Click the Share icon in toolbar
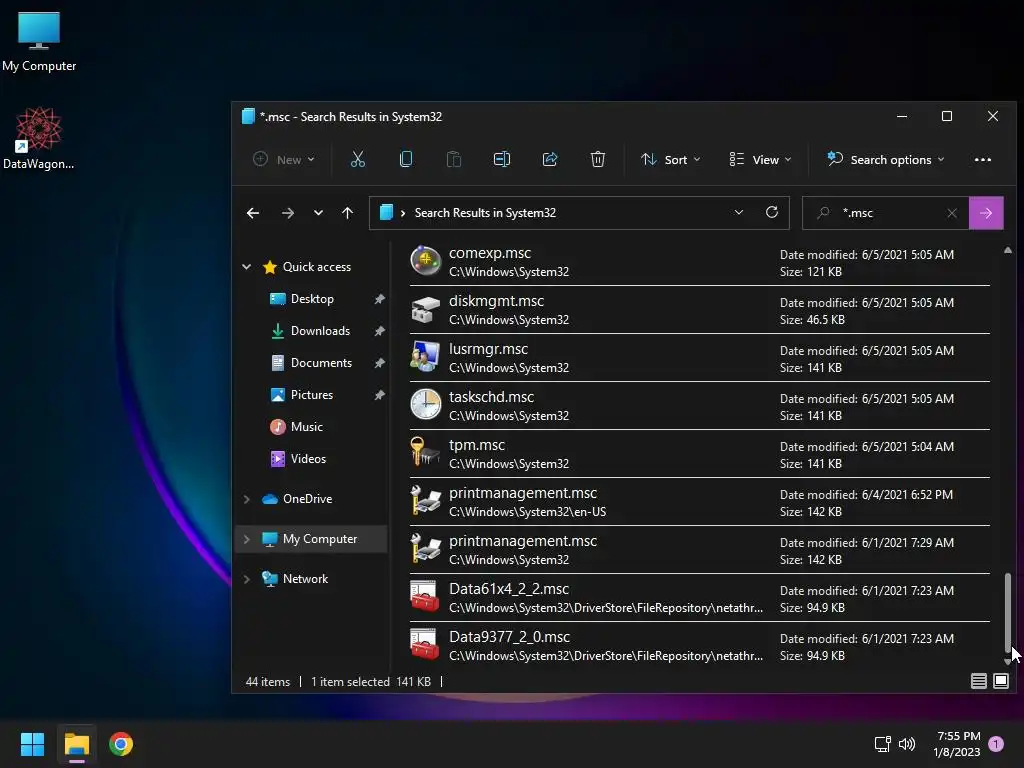The height and width of the screenshot is (768, 1024). [x=550, y=159]
